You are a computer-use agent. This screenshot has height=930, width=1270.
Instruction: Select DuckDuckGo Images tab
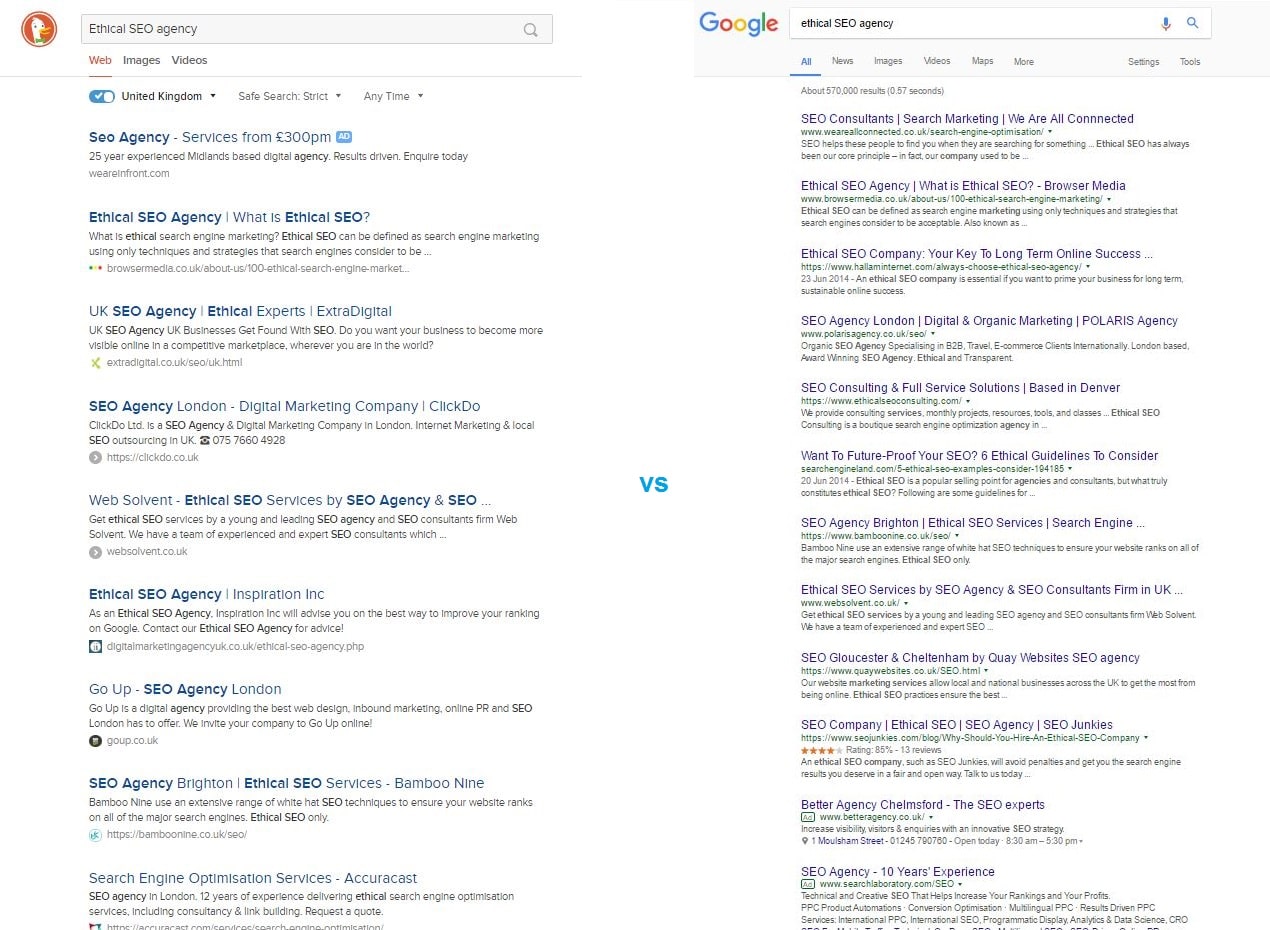(x=141, y=60)
